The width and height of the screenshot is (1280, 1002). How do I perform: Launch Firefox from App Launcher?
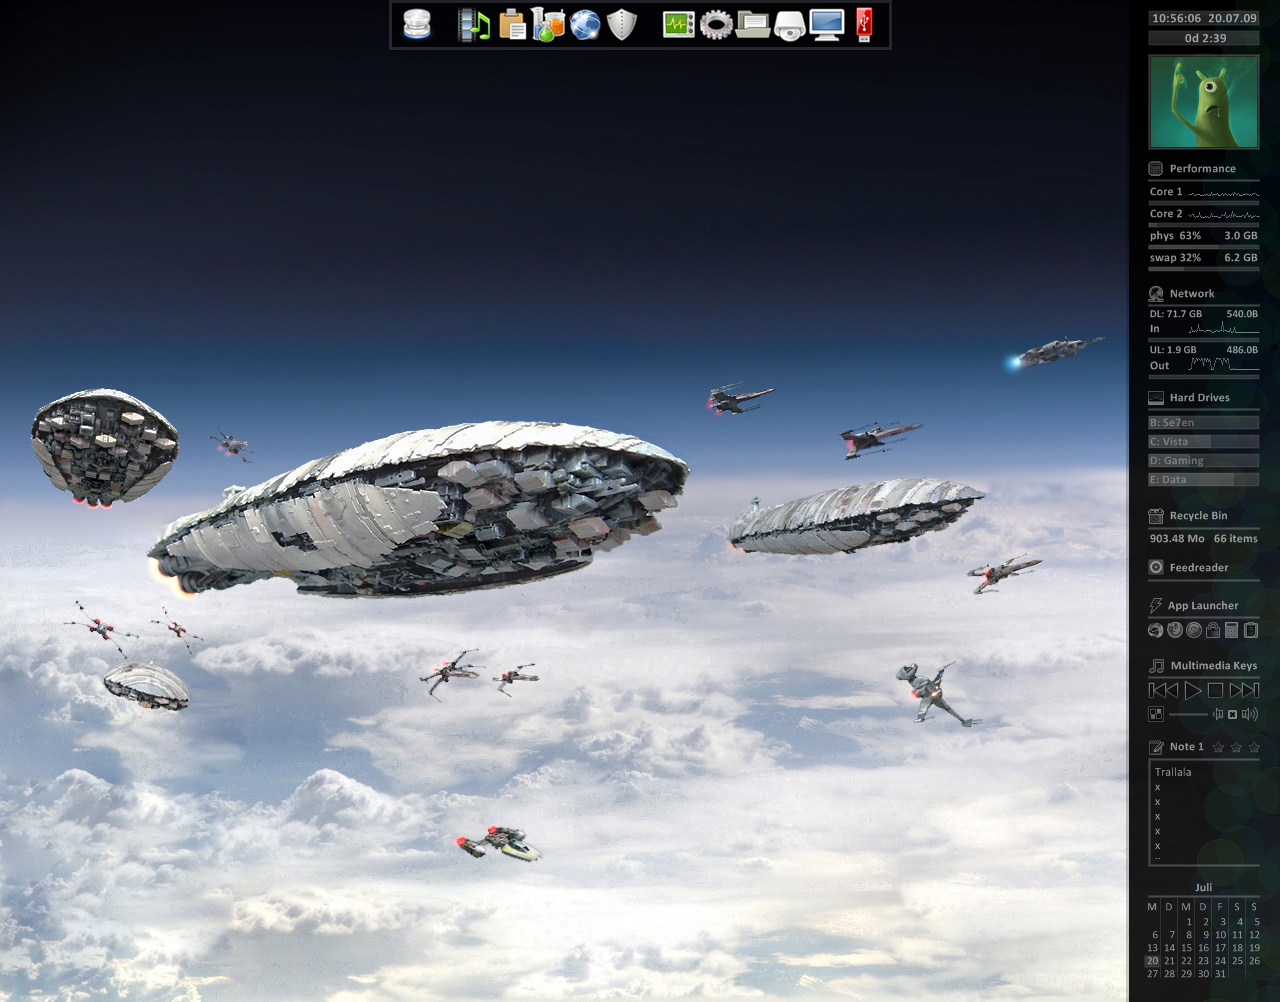1175,630
